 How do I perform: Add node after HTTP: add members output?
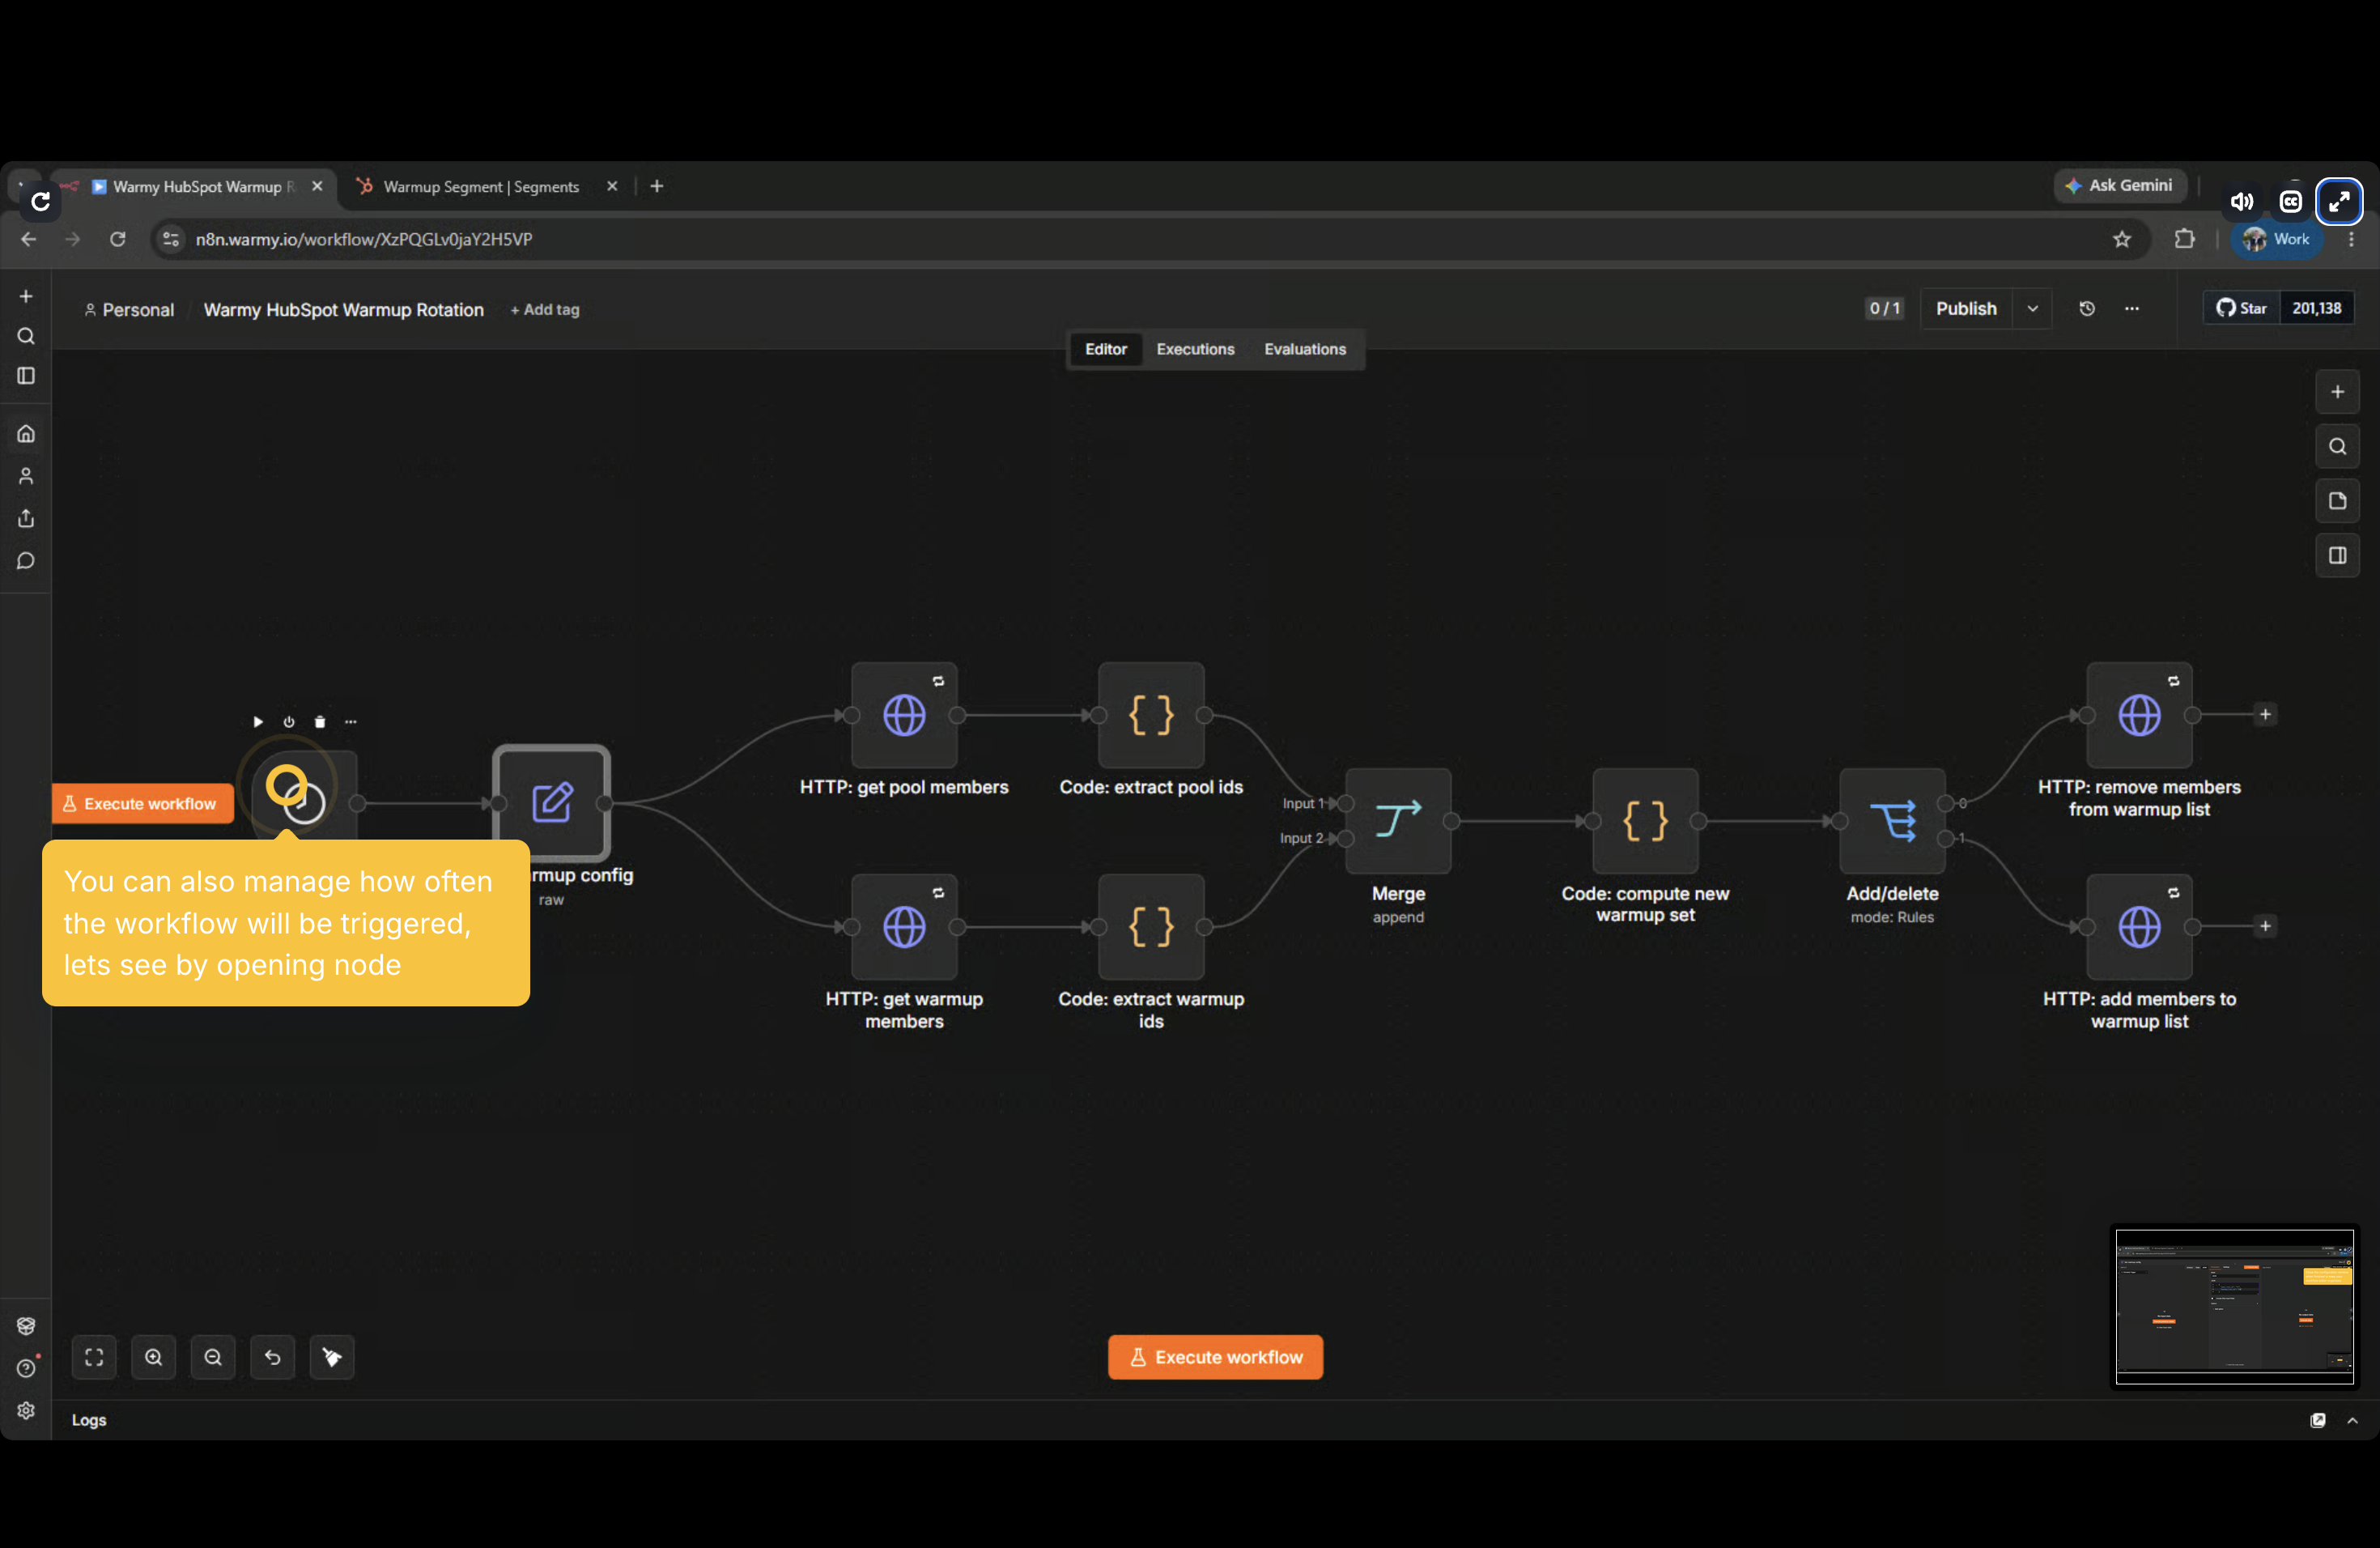coord(2265,926)
